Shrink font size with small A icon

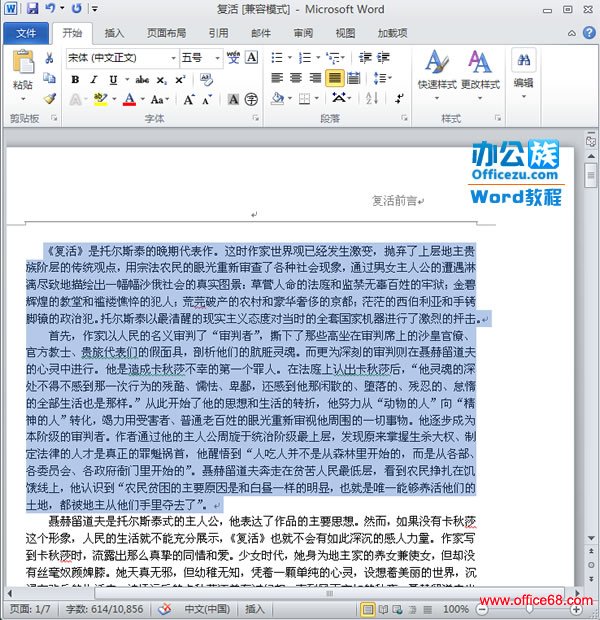(x=206, y=100)
